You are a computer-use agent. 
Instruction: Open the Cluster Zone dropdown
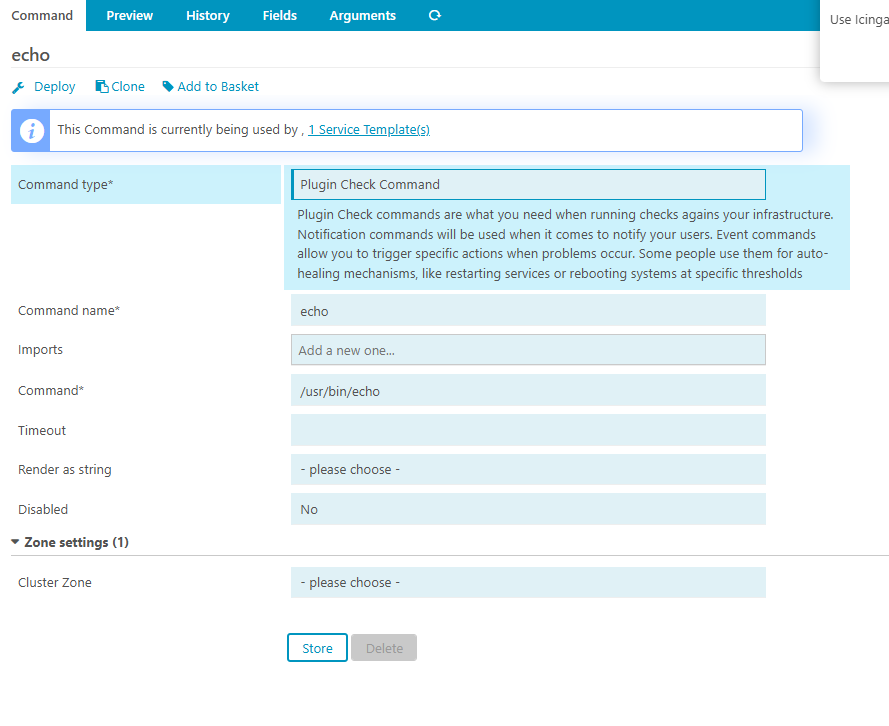click(528, 583)
